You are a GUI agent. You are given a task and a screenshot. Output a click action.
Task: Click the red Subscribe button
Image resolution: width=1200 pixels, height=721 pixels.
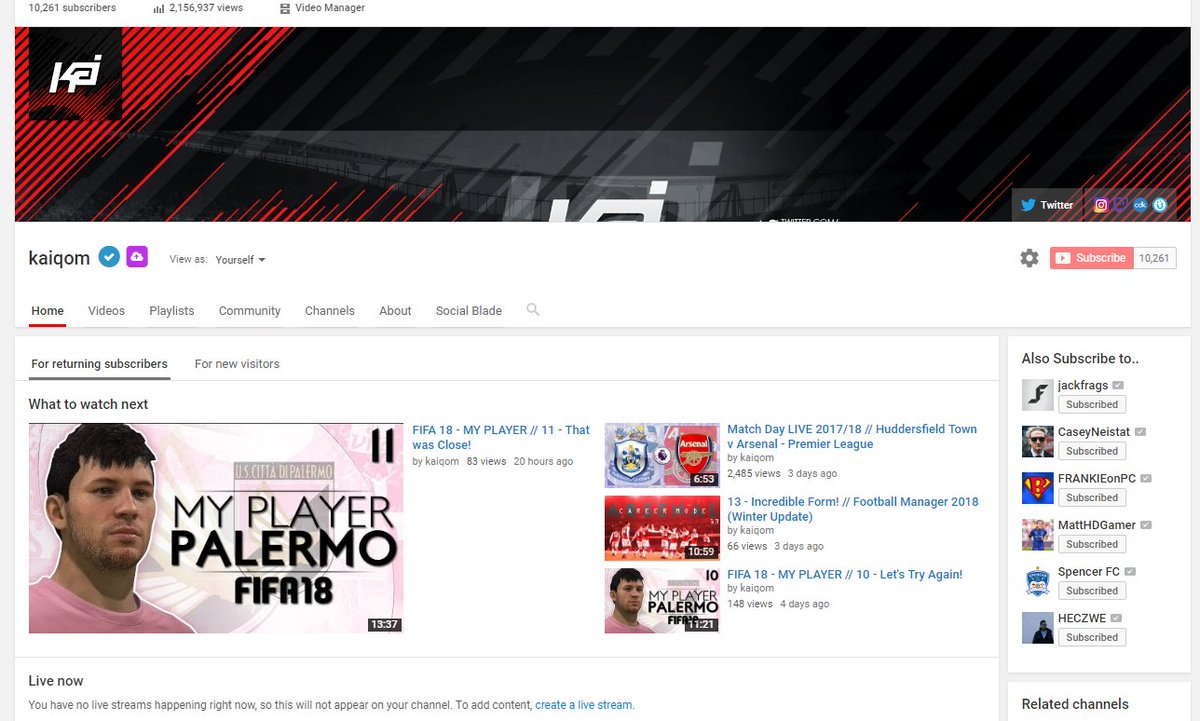[1091, 258]
